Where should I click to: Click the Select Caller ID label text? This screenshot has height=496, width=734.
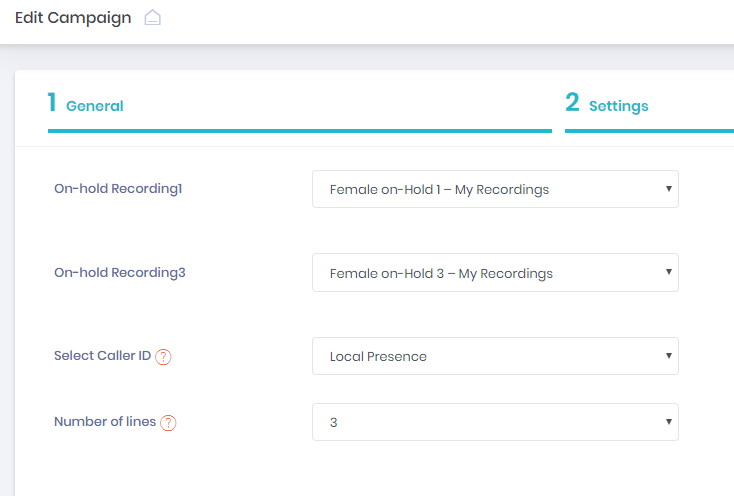[103, 356]
